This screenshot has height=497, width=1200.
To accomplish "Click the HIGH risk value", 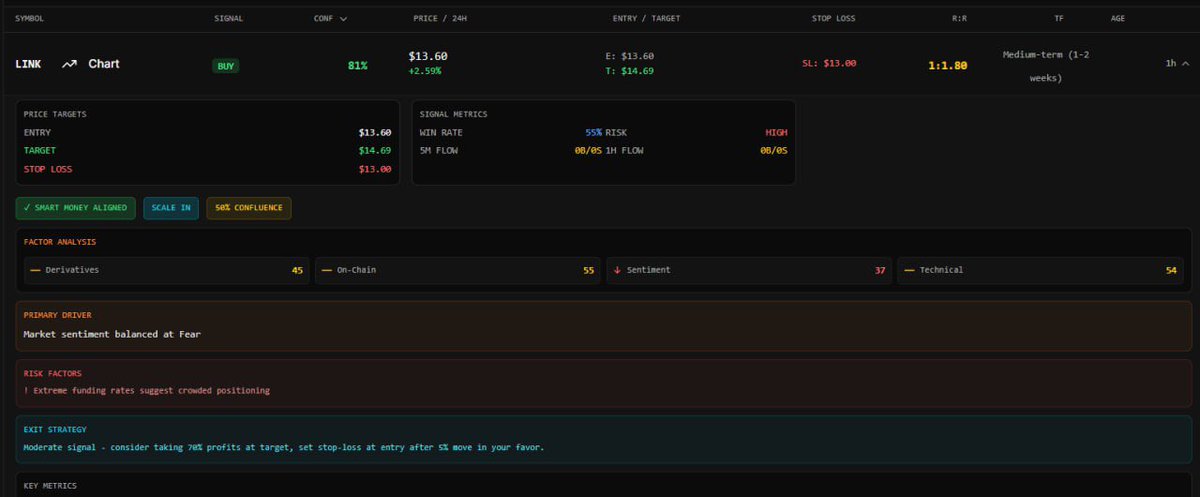I will click(776, 132).
